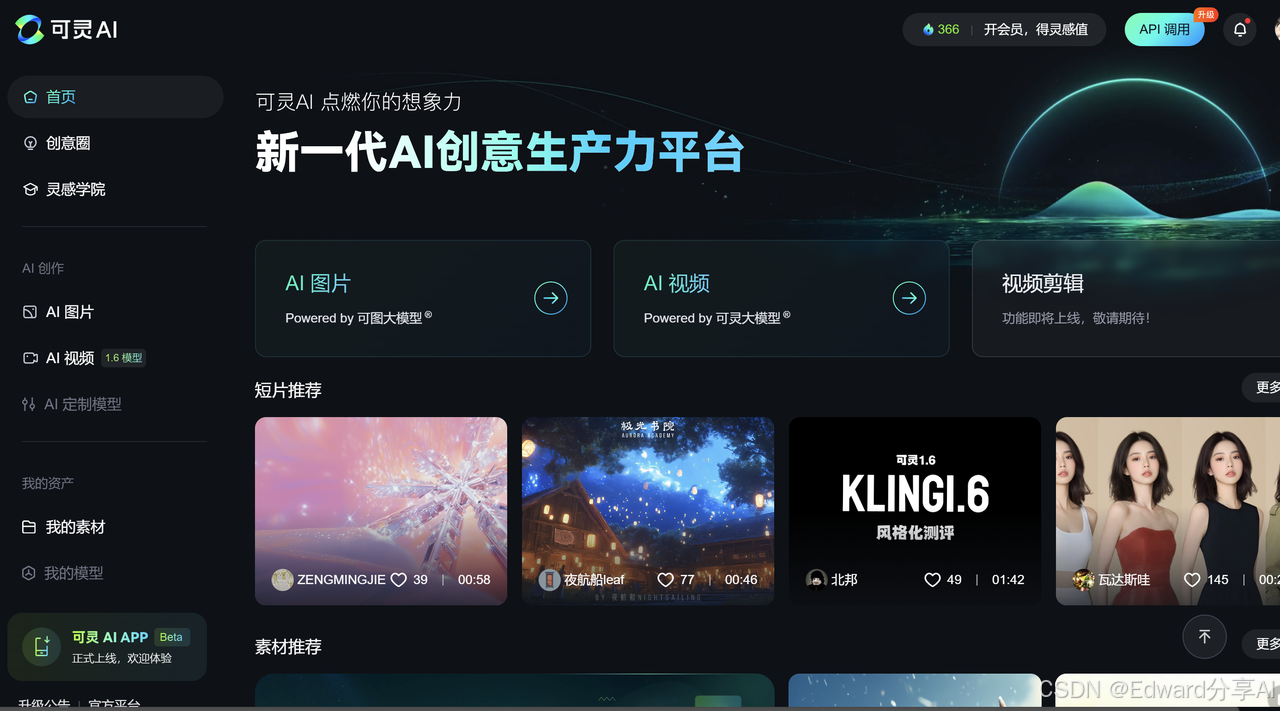Like the 夜航船leaf video with the heart icon

point(665,580)
